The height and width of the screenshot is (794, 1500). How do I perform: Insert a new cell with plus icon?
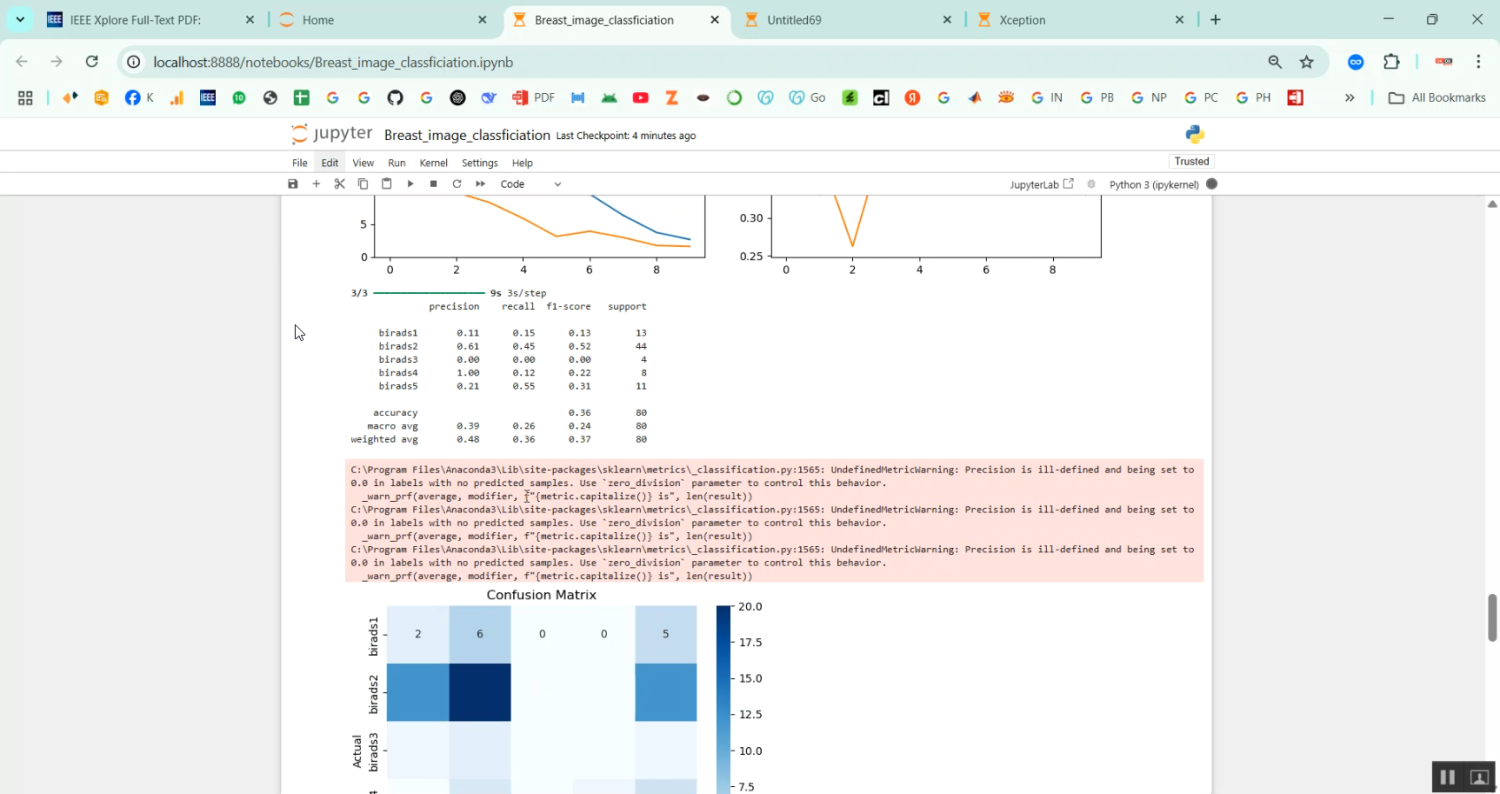[x=316, y=184]
